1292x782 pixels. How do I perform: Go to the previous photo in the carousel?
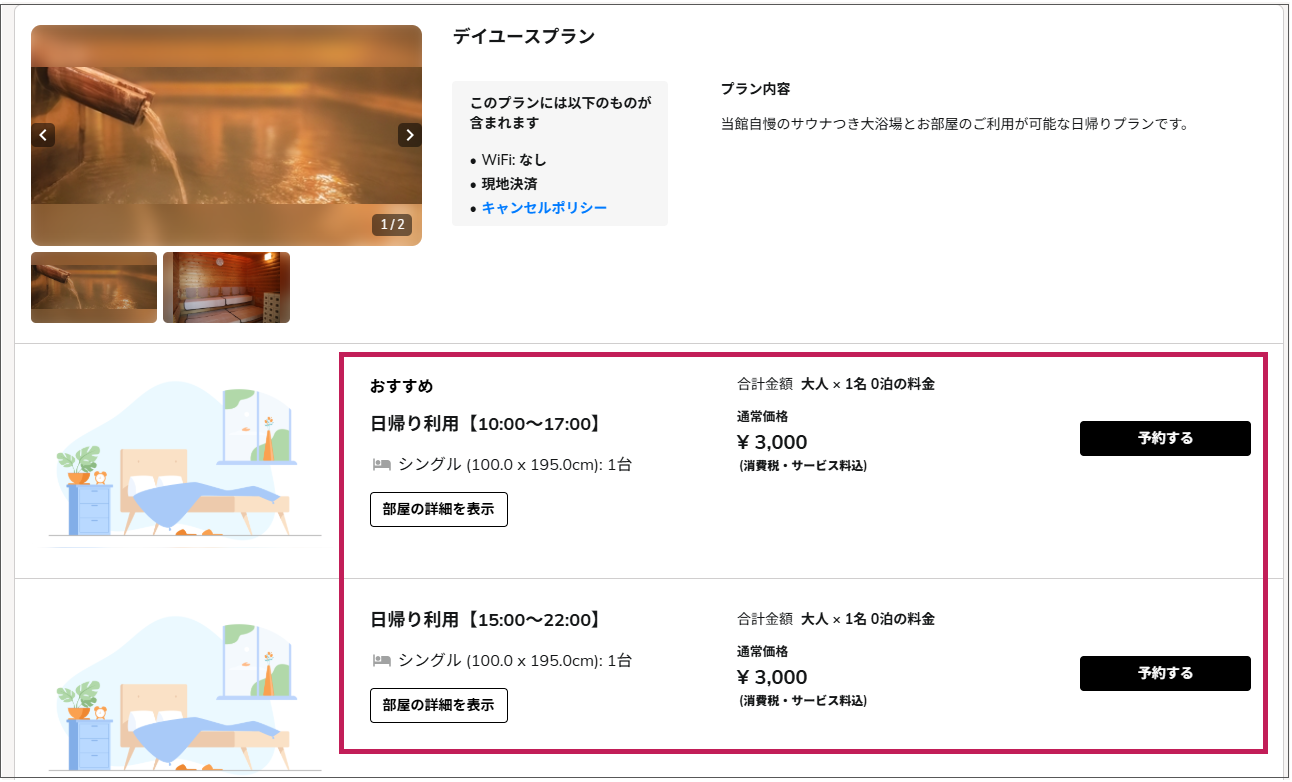[43, 135]
